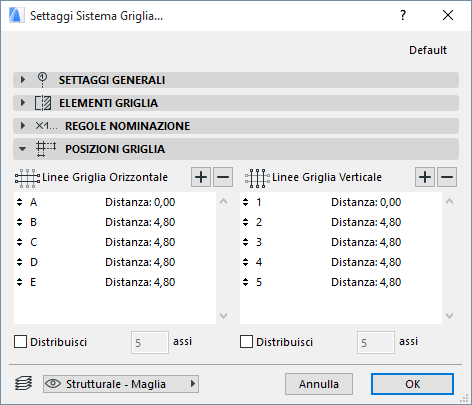
Task: Click the question mark help button
Action: point(403,15)
